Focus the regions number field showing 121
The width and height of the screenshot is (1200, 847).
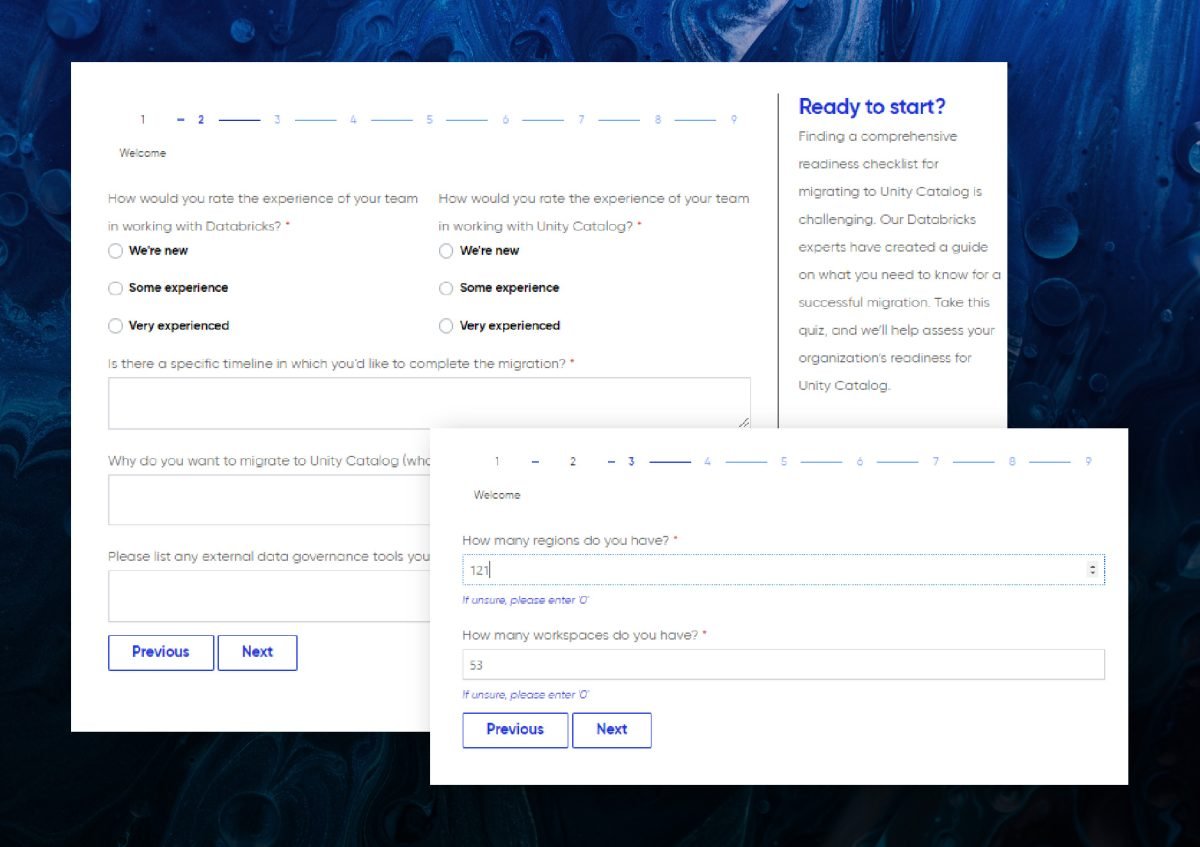pyautogui.click(x=783, y=570)
